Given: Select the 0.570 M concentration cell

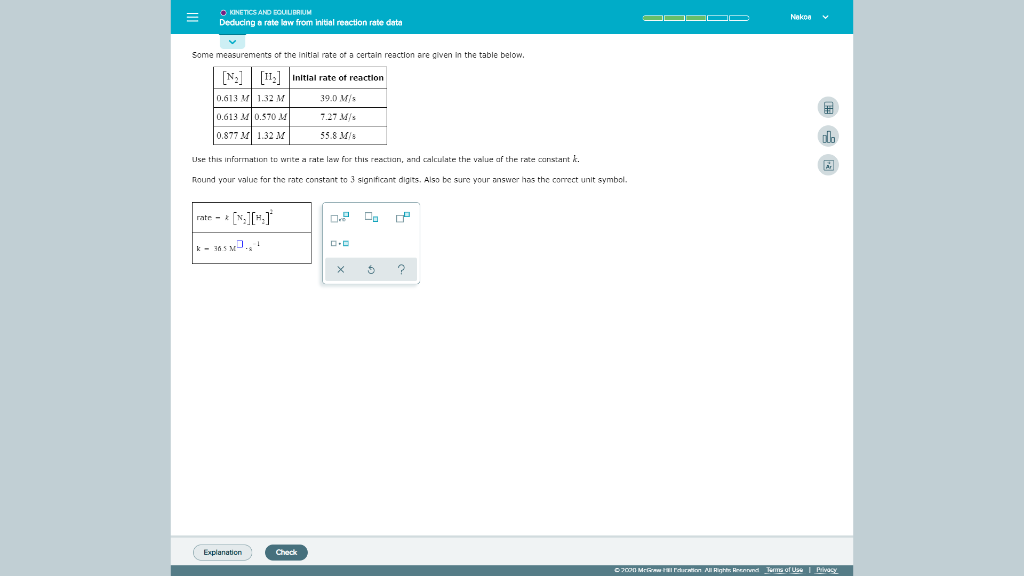Looking at the screenshot, I should pyautogui.click(x=270, y=117).
